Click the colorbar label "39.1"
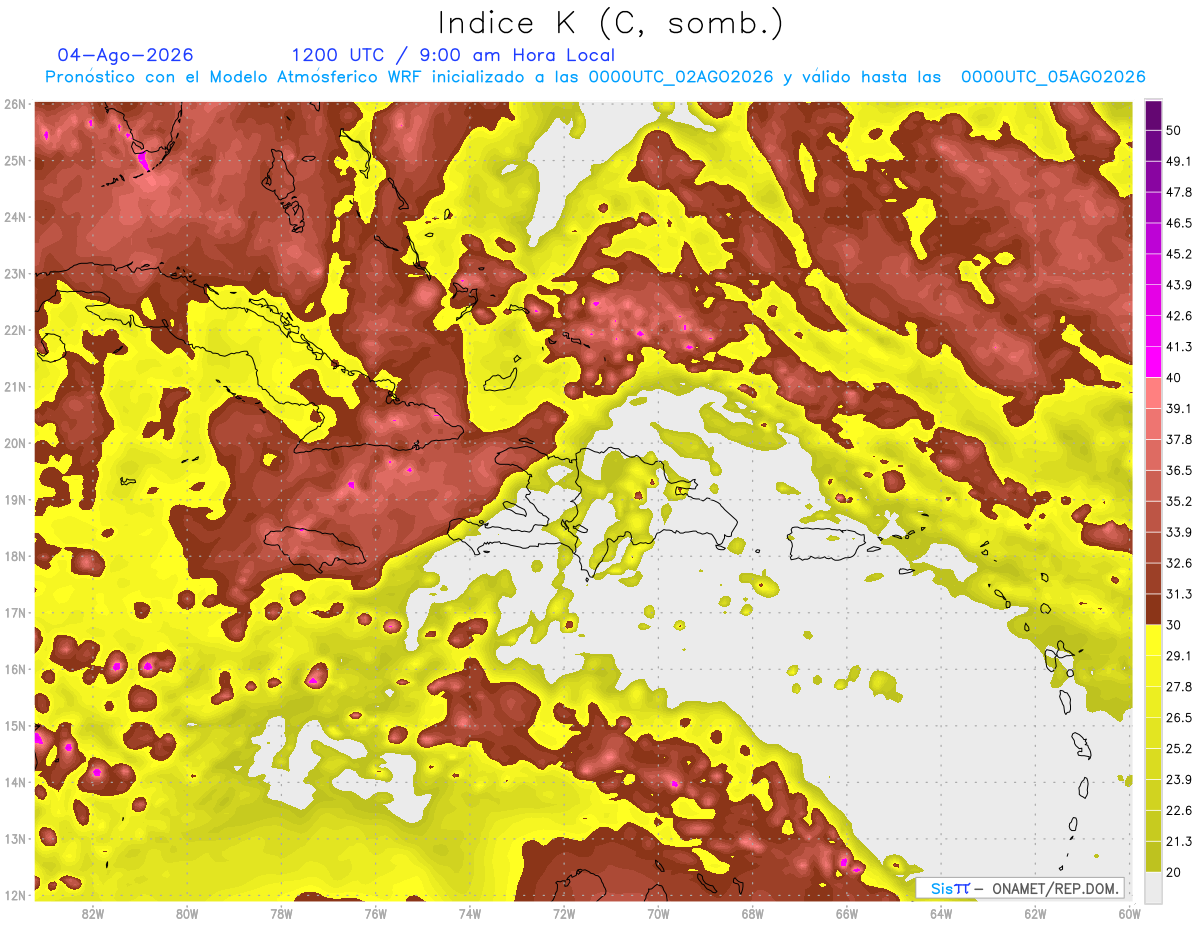Image resolution: width=1200 pixels, height=927 pixels. click(x=1179, y=408)
